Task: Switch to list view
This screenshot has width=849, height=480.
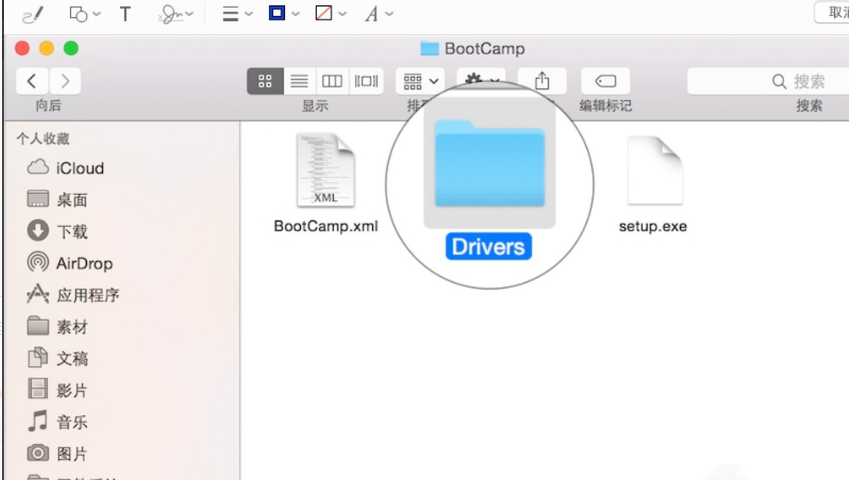Action: pyautogui.click(x=299, y=81)
